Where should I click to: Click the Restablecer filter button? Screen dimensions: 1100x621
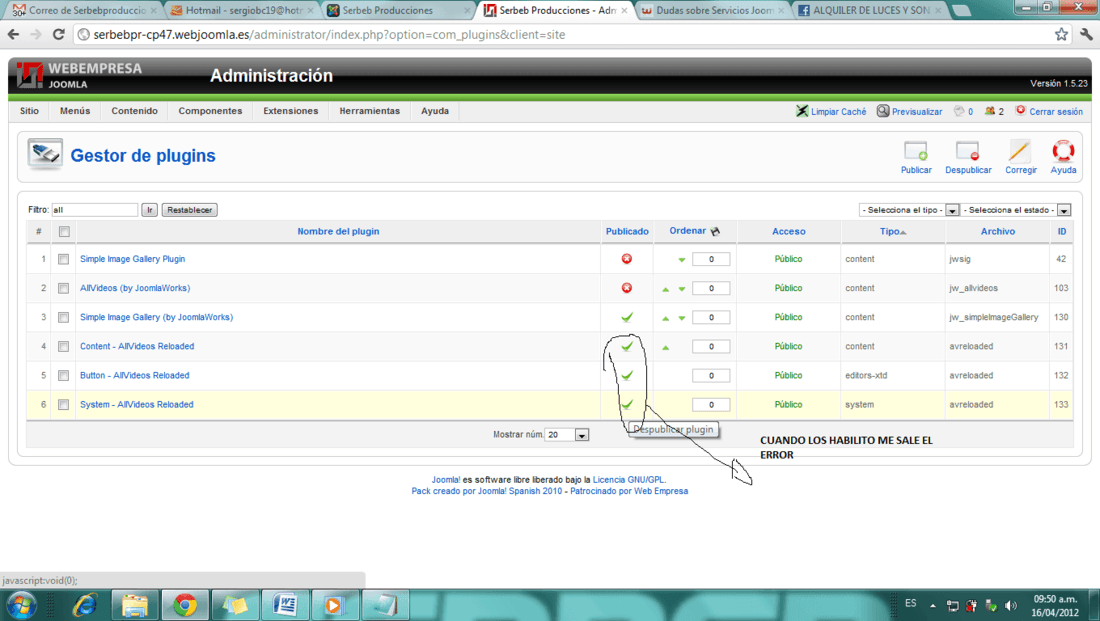(x=189, y=210)
